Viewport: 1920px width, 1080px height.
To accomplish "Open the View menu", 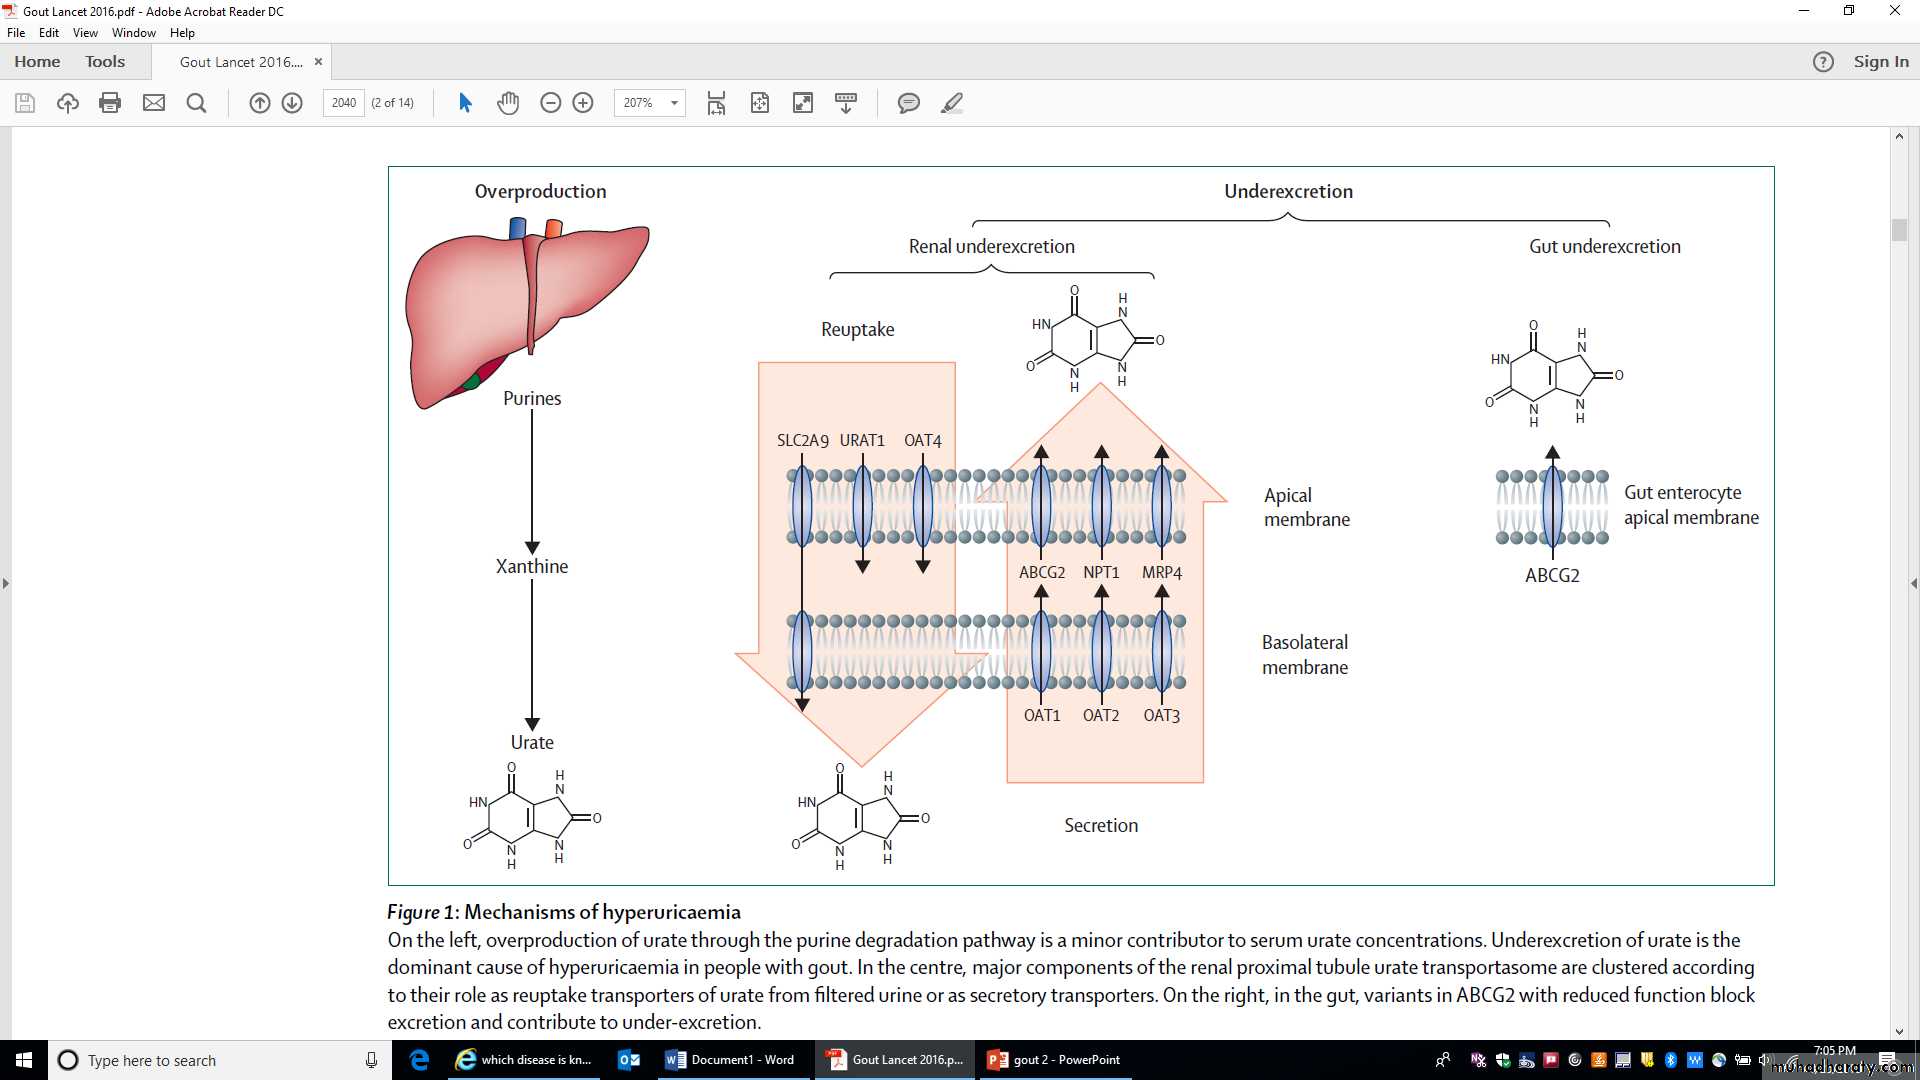I will [85, 33].
